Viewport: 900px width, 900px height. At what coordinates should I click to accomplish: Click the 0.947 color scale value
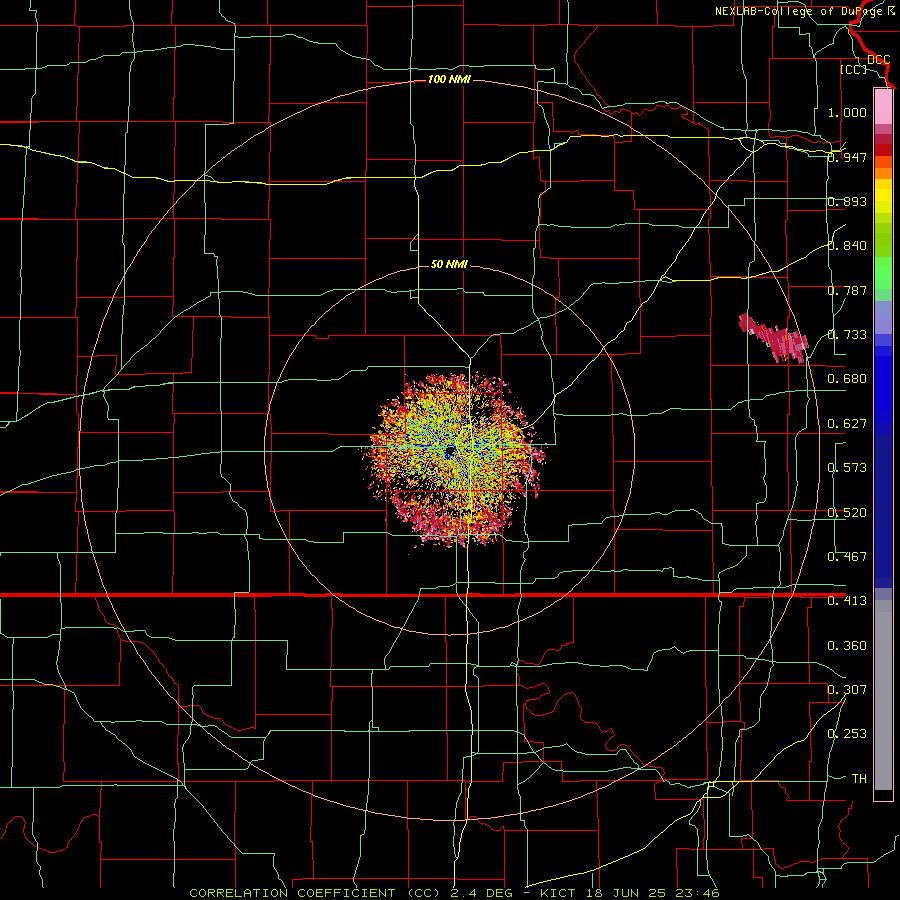point(847,157)
